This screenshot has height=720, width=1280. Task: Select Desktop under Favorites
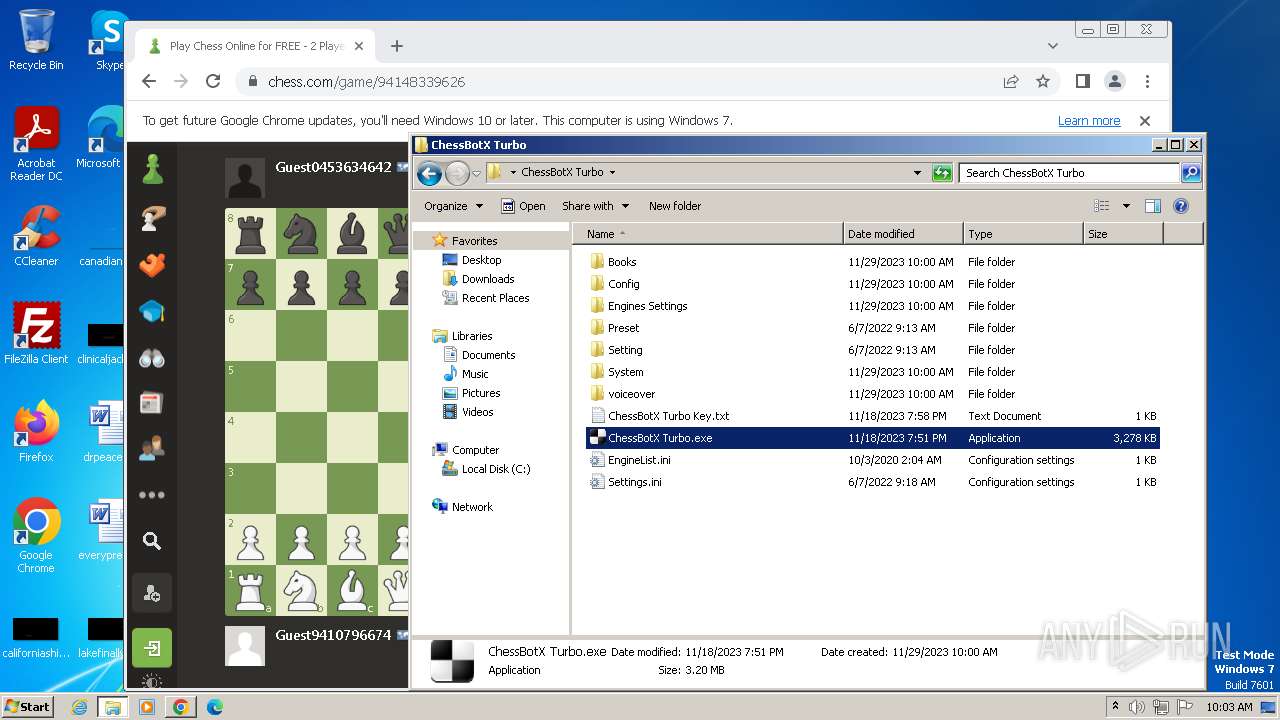tap(481, 260)
